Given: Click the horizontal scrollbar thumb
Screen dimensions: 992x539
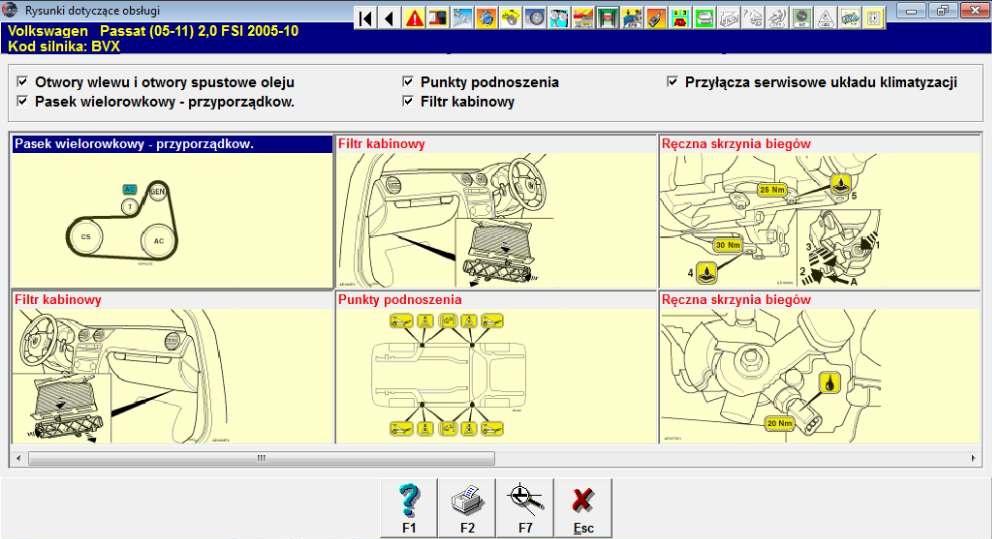Looking at the screenshot, I should (x=261, y=458).
